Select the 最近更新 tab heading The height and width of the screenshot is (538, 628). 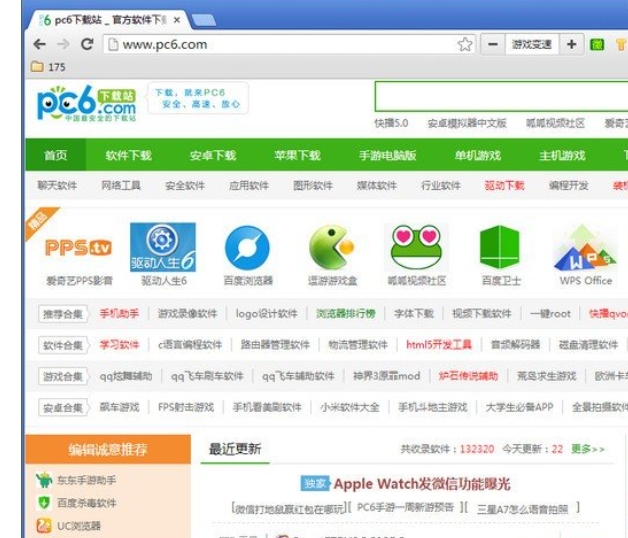pyautogui.click(x=235, y=449)
